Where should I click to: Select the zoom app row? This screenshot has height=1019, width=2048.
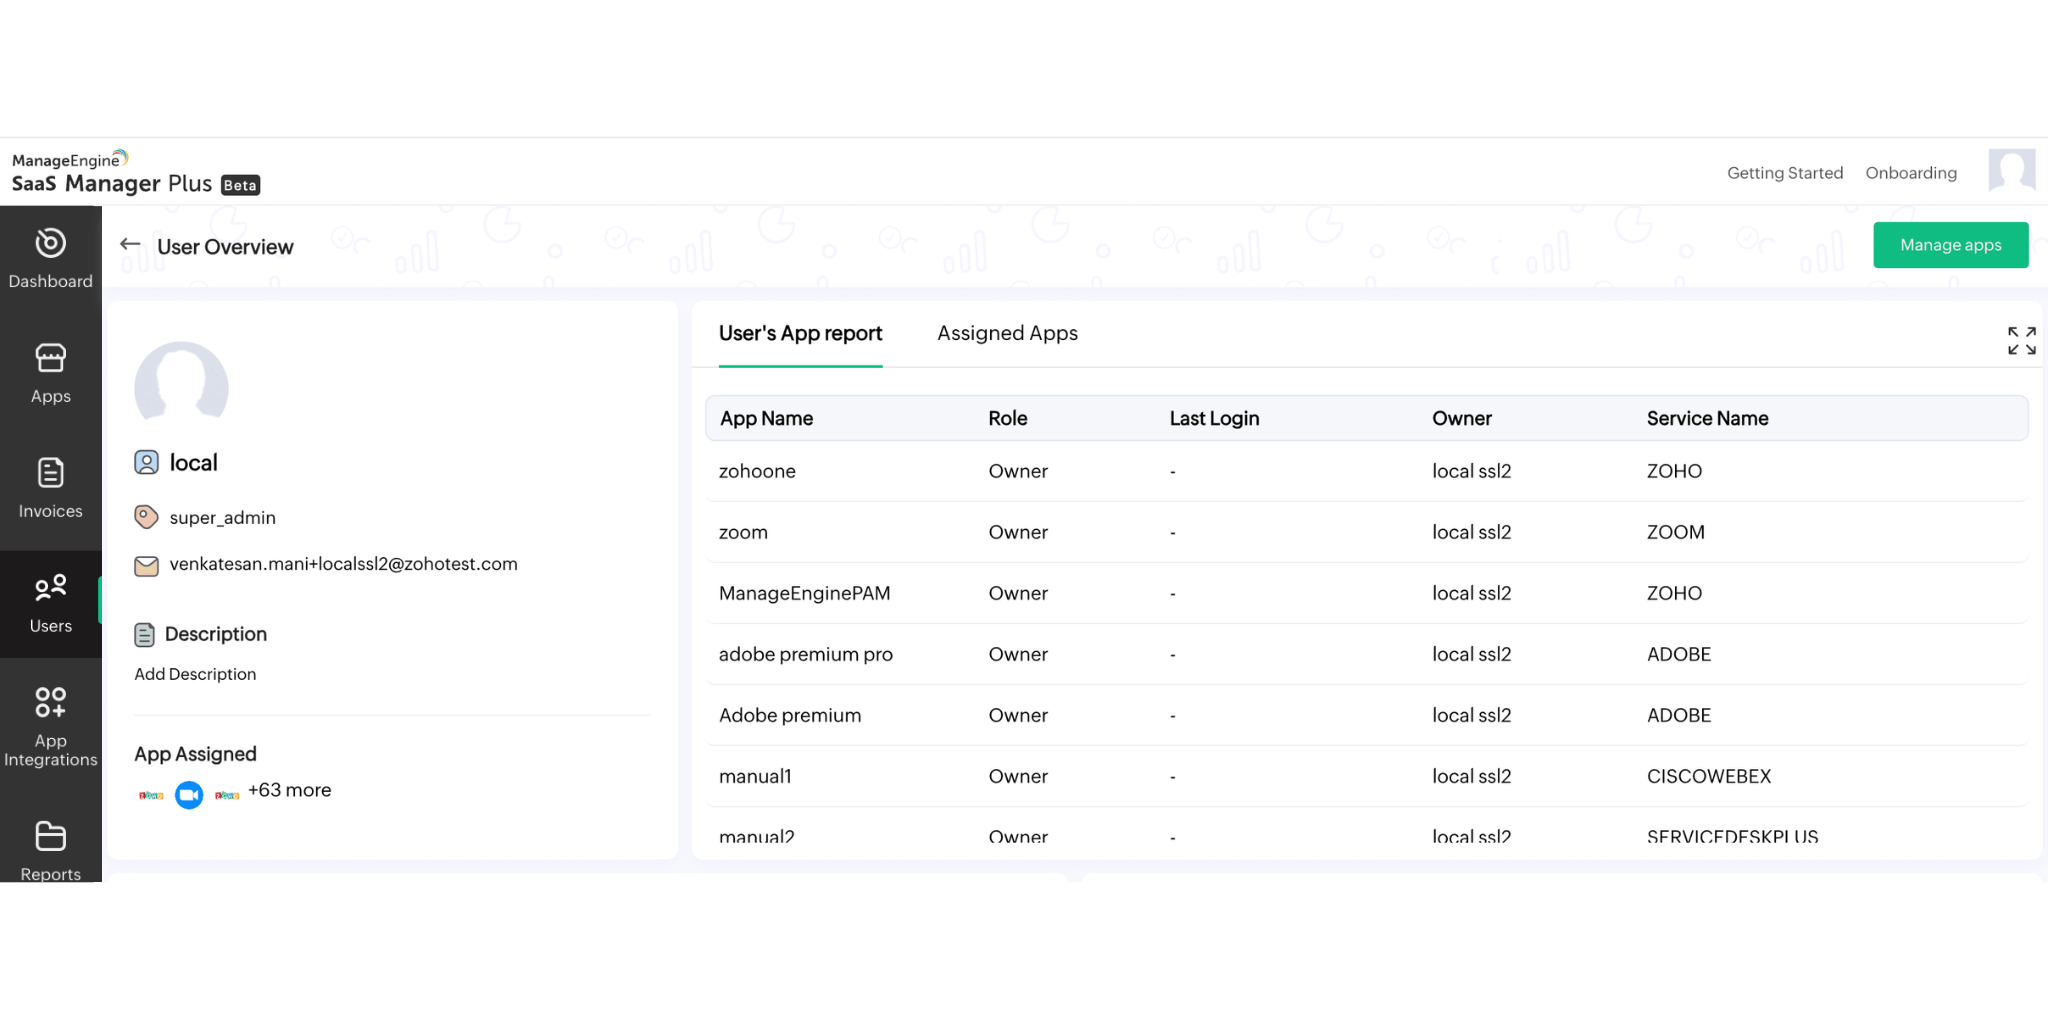pyautogui.click(x=1367, y=532)
